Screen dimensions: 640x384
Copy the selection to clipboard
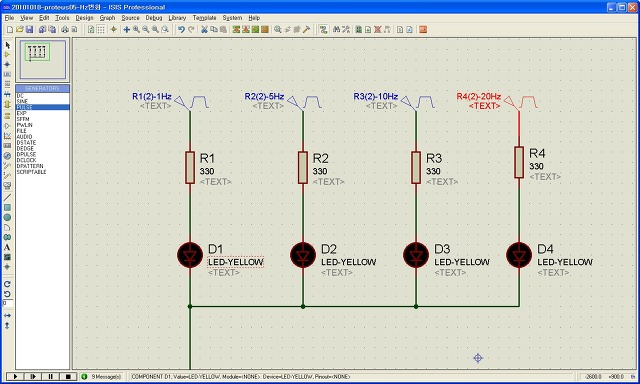[x=214, y=29]
